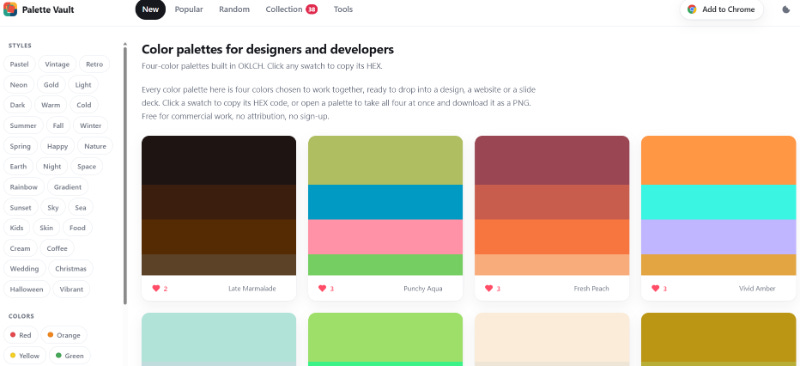This screenshot has width=800, height=366.
Task: Toggle dark mode moon icon
Action: (x=786, y=9)
